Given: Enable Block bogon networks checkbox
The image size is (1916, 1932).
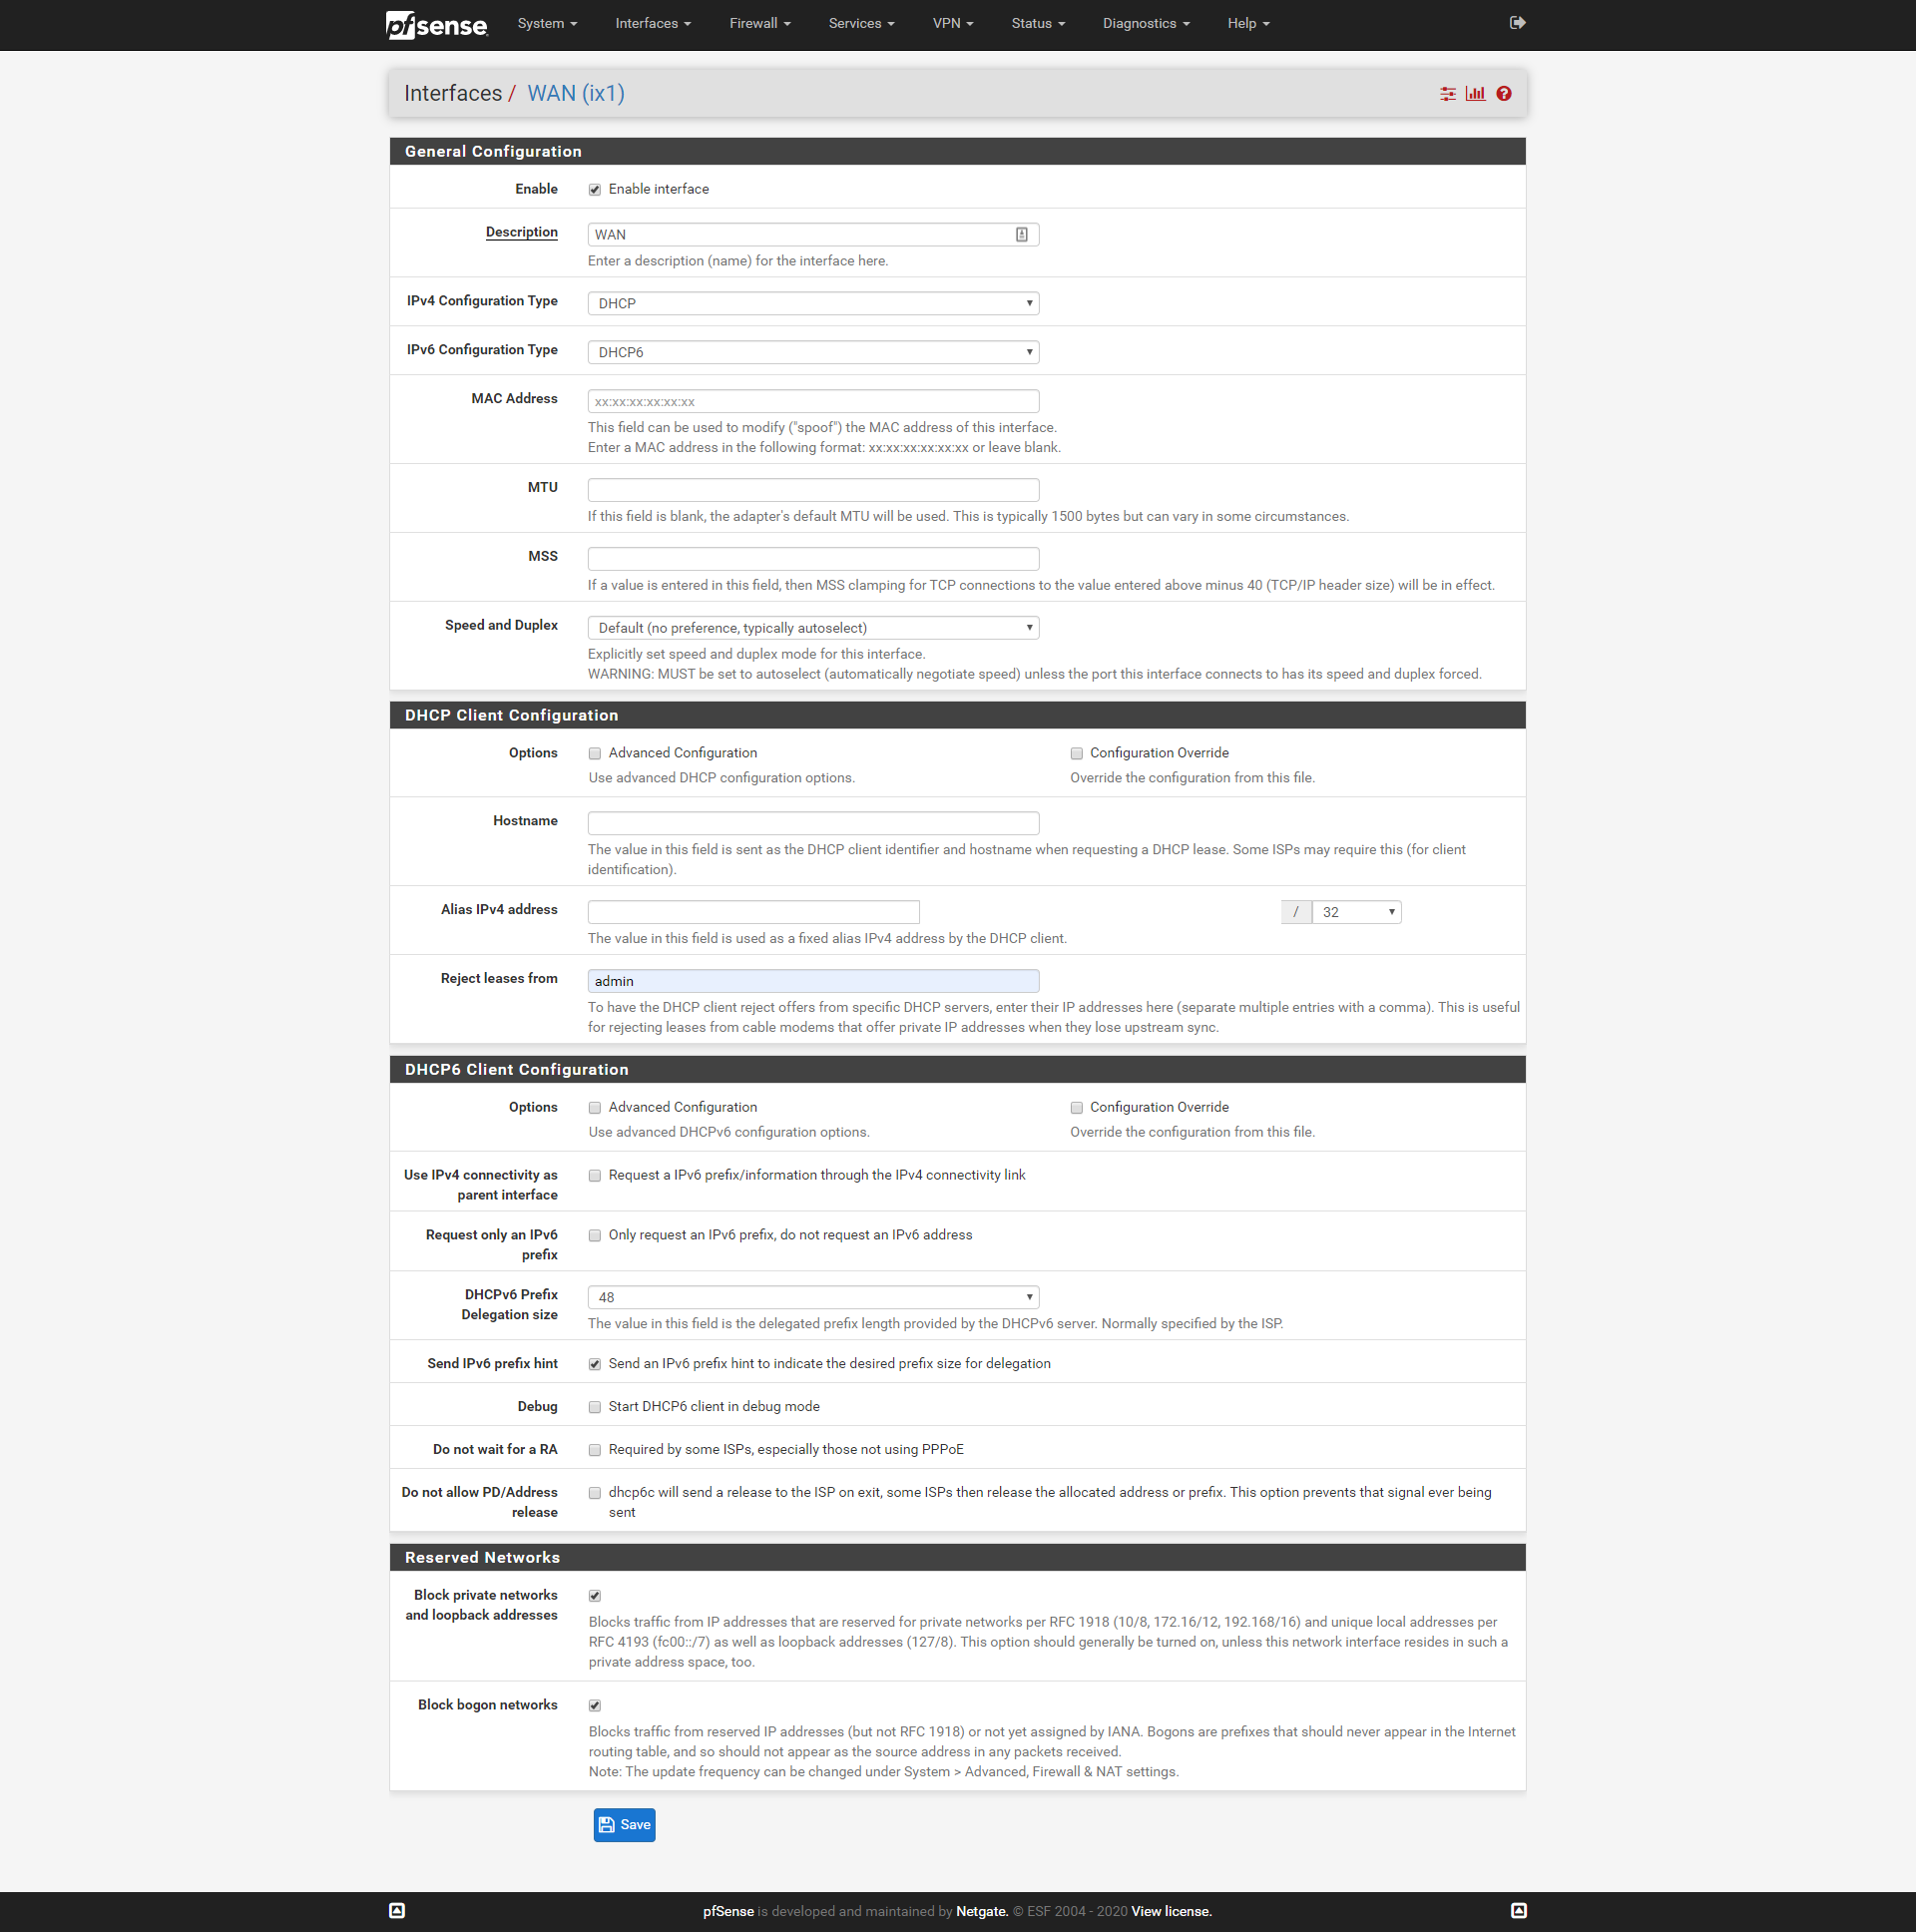Looking at the screenshot, I should click(597, 1703).
